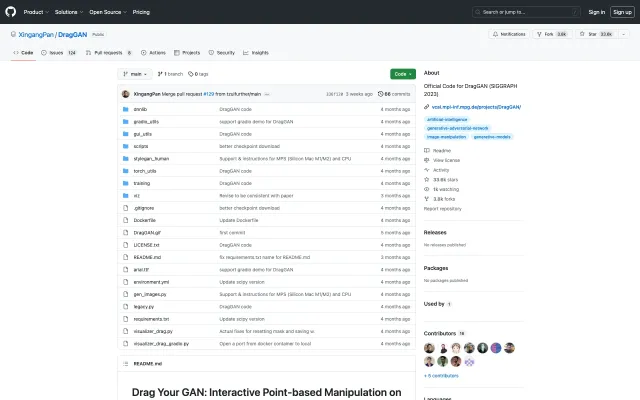Viewport: 640px width, 400px height.
Task: Click the Sign up button
Action: pos(621,12)
